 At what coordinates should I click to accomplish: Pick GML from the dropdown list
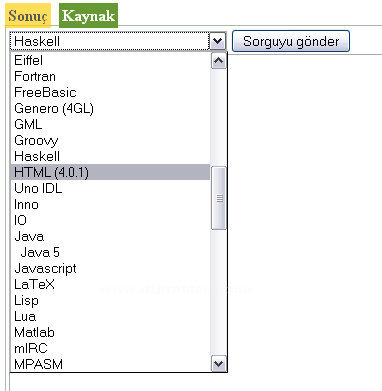coord(110,124)
